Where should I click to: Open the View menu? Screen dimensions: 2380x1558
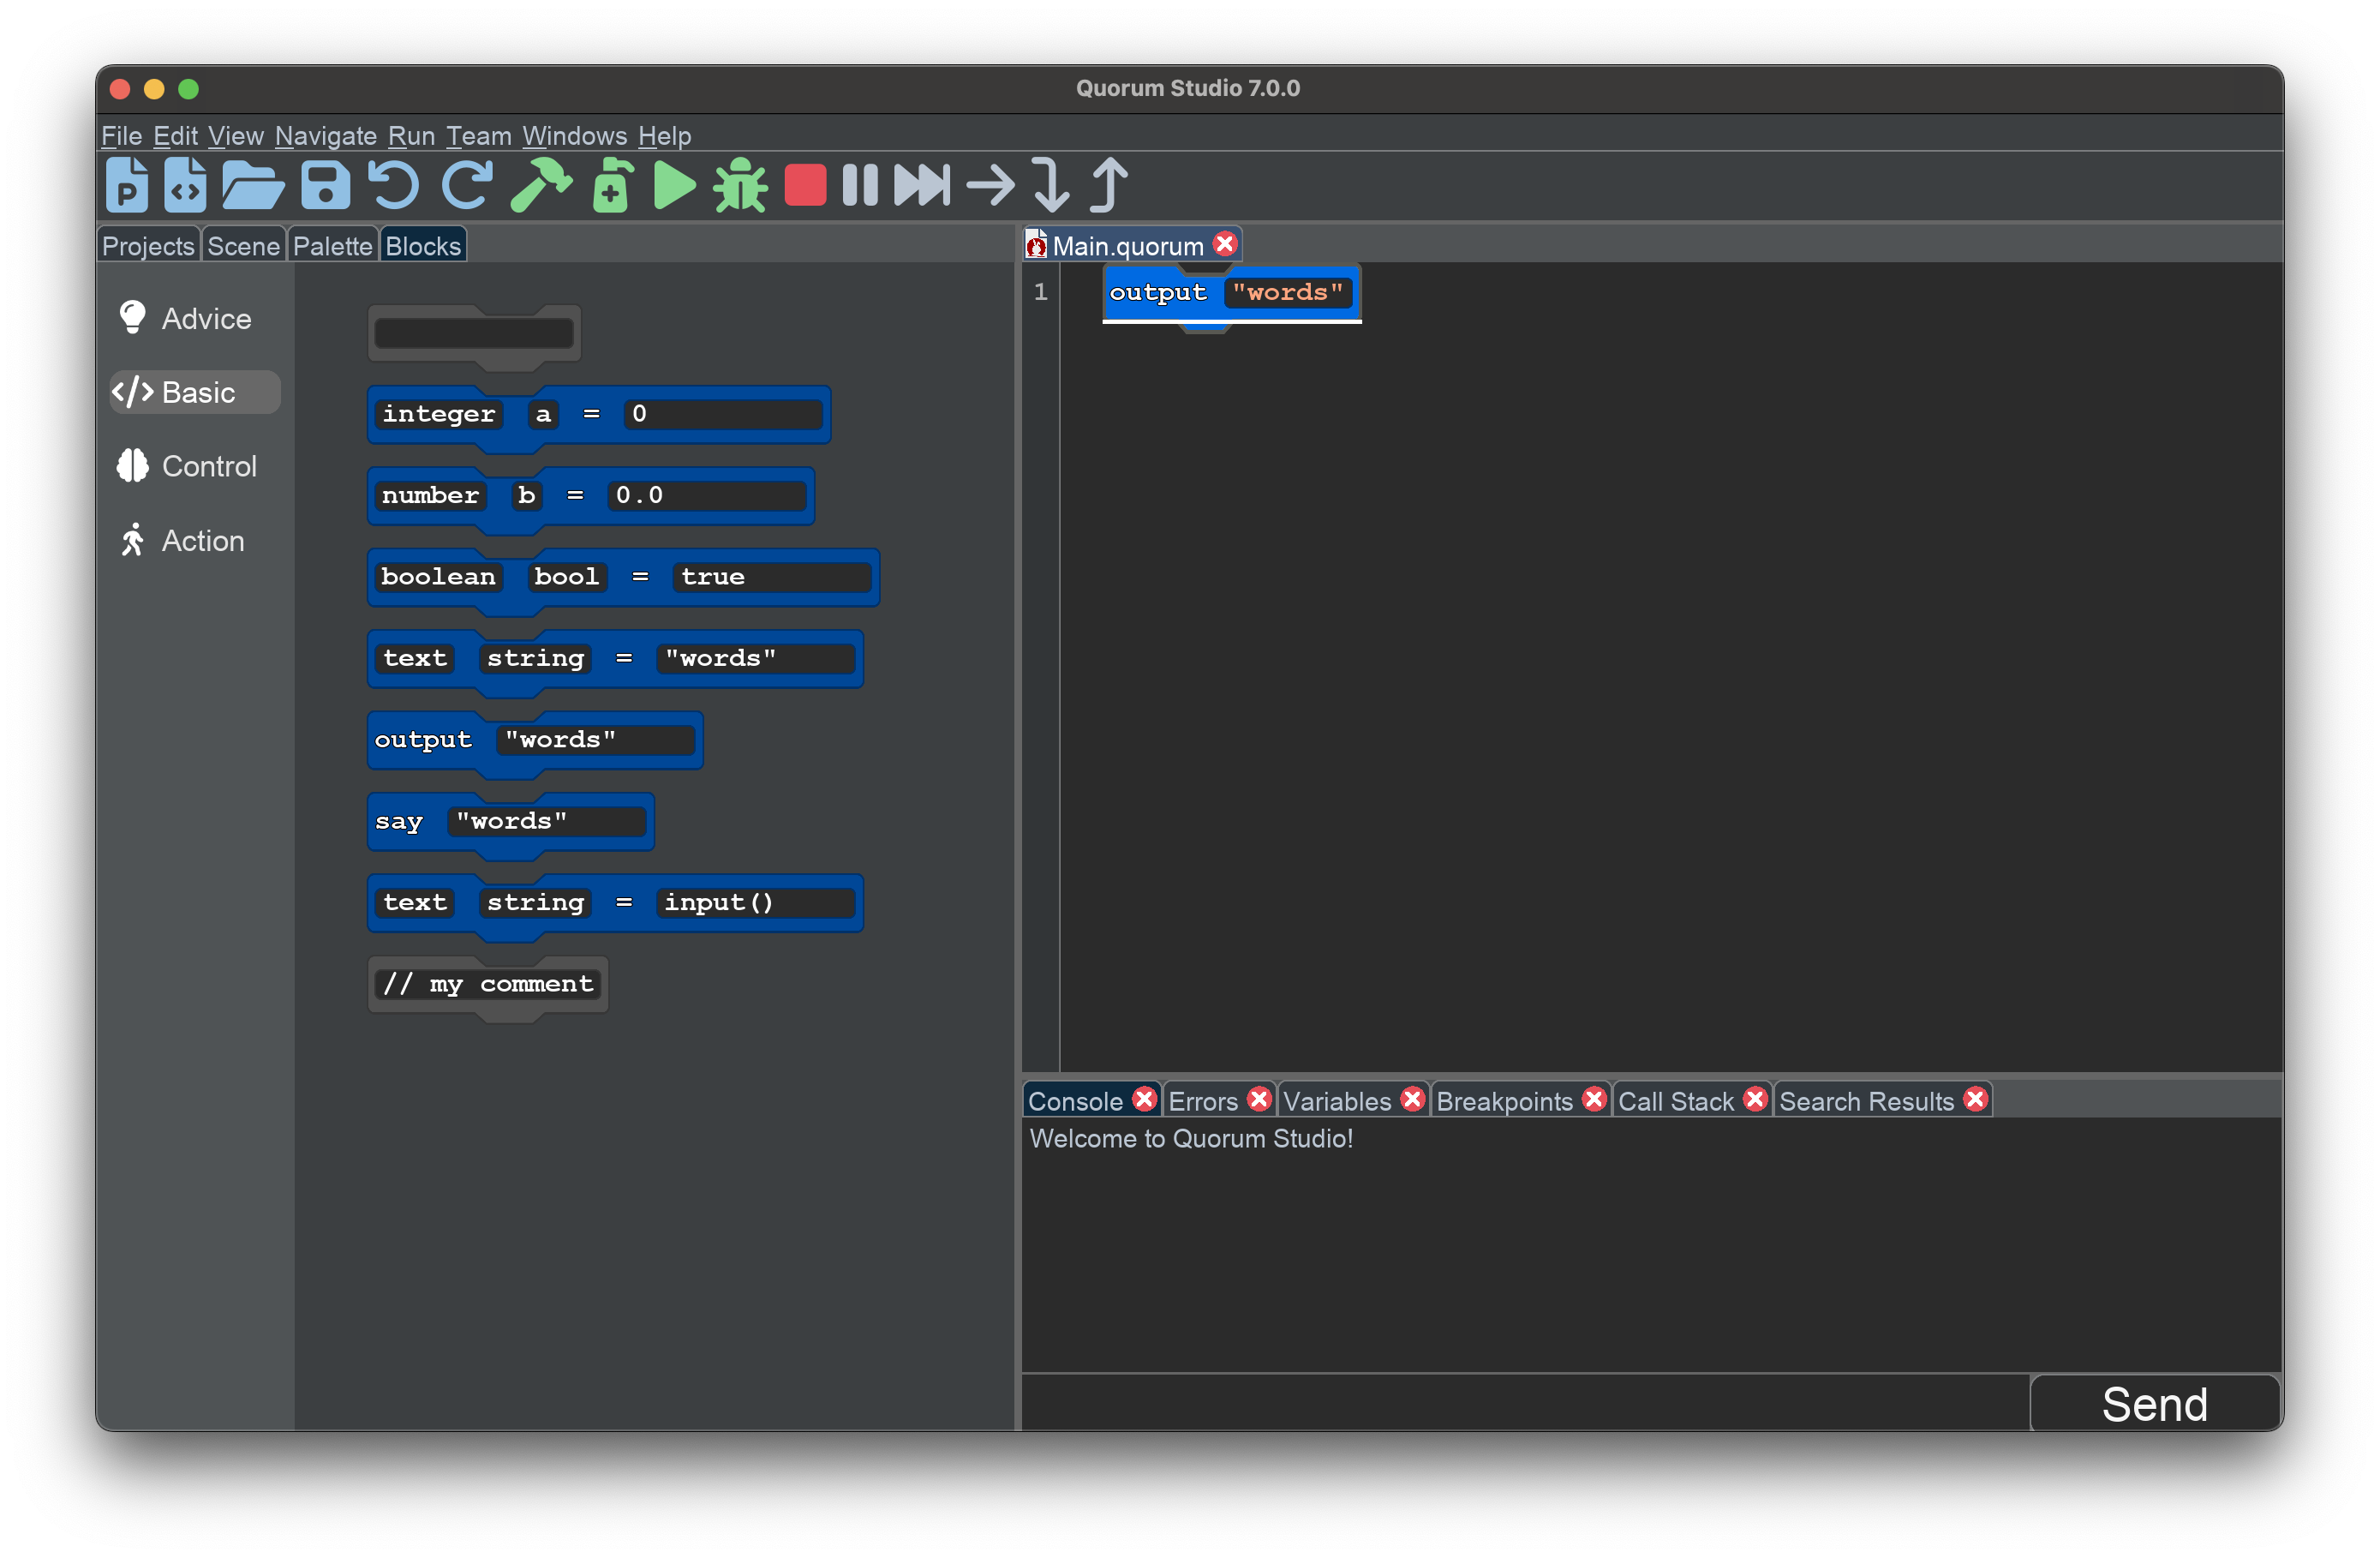(x=236, y=135)
